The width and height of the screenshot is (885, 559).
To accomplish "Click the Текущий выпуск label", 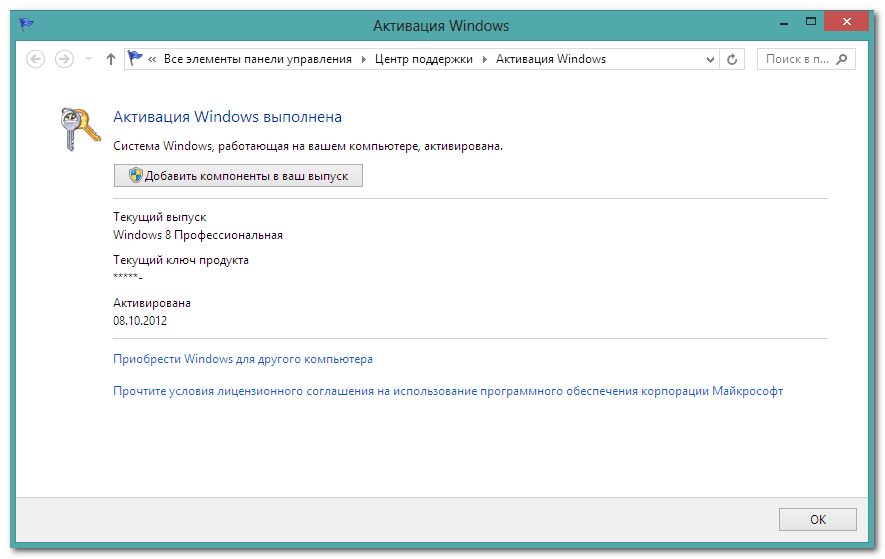I will coord(160,217).
